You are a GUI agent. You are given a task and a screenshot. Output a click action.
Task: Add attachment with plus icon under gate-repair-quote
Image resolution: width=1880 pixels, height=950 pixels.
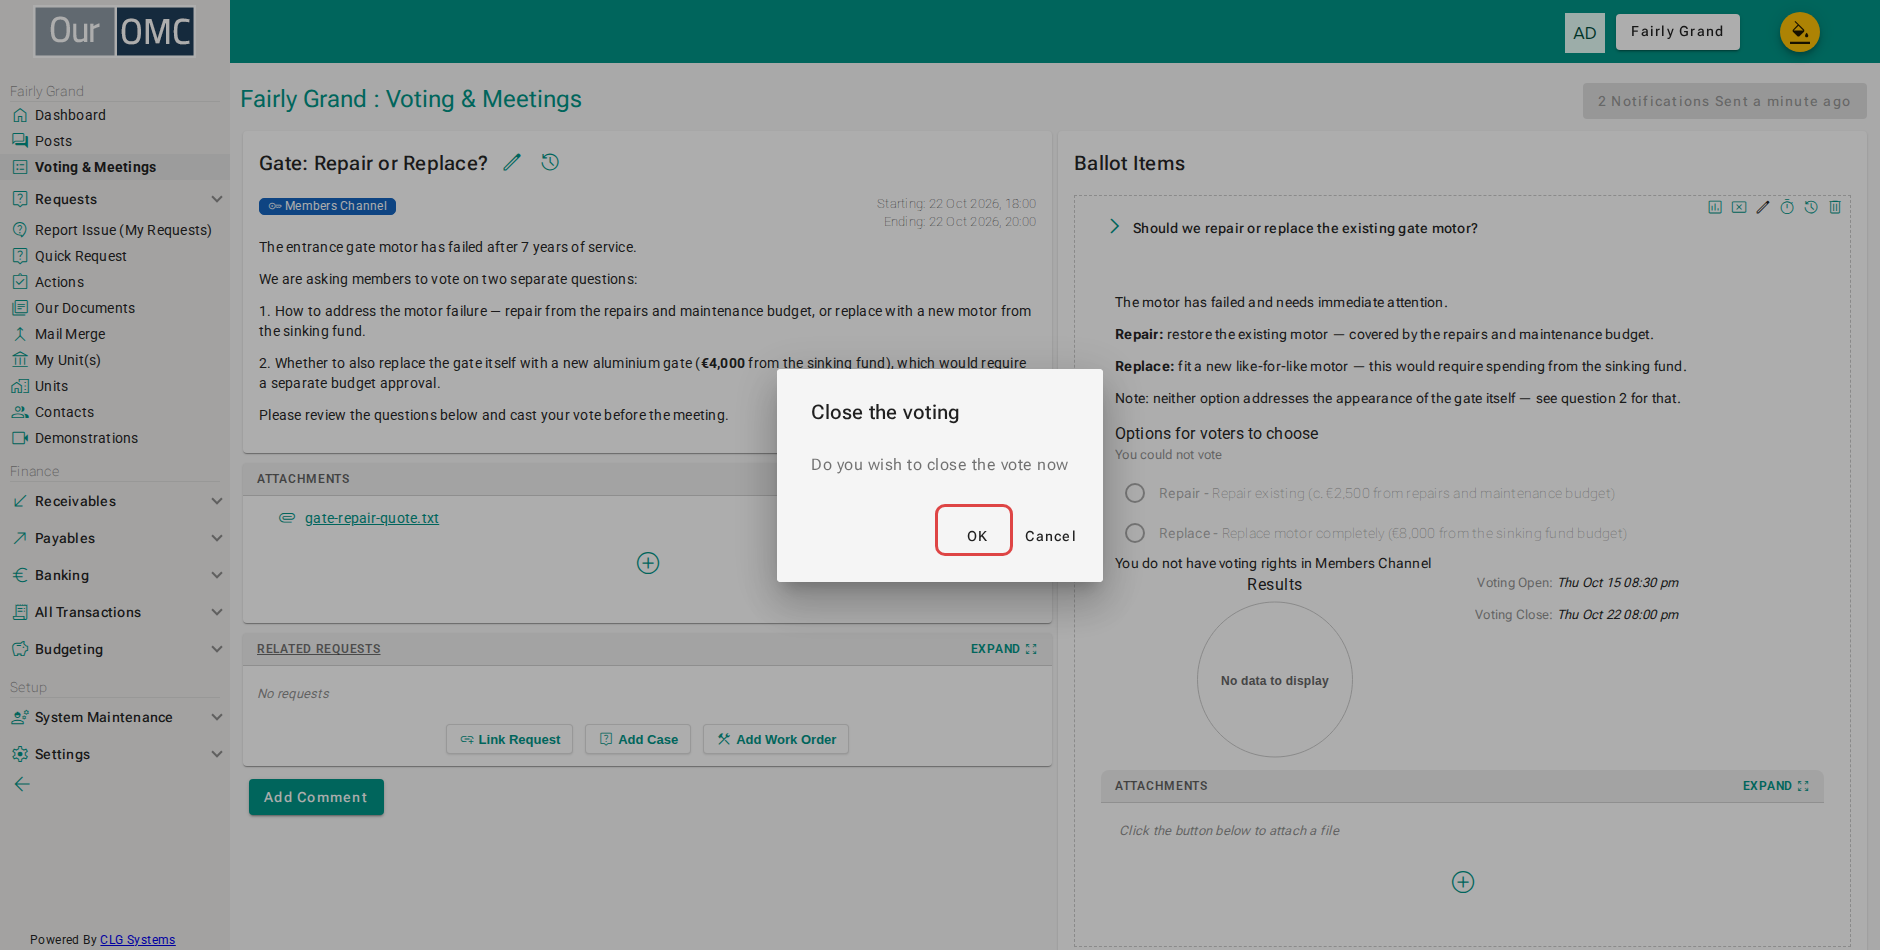[x=648, y=563]
